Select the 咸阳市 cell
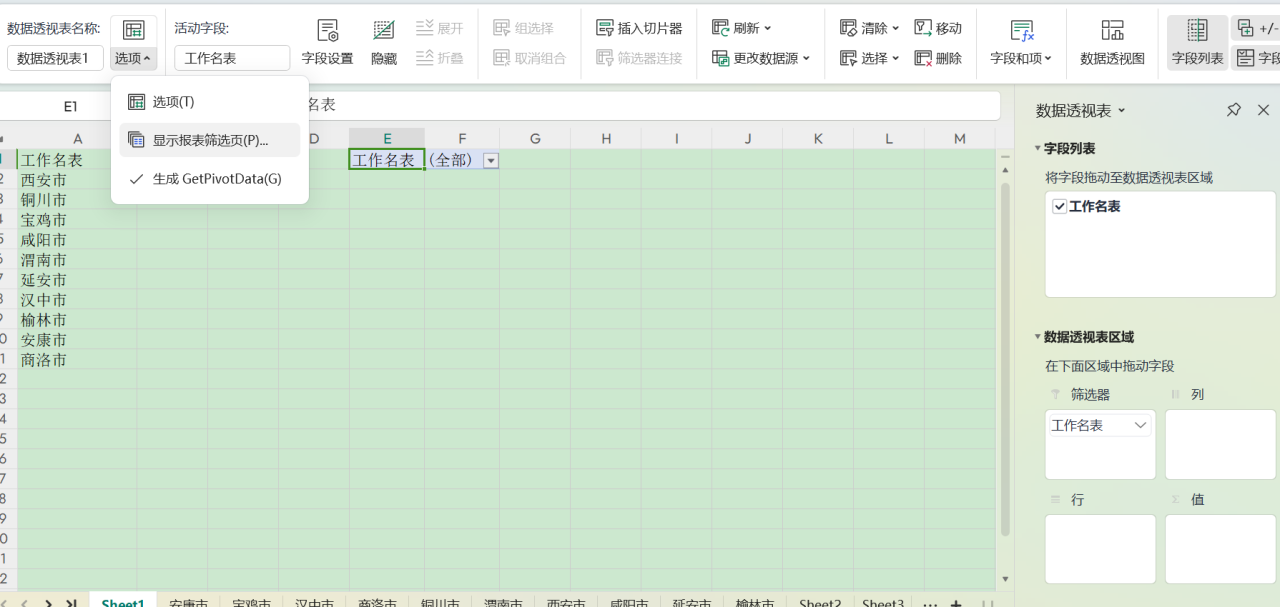Image resolution: width=1280 pixels, height=607 pixels. click(77, 240)
